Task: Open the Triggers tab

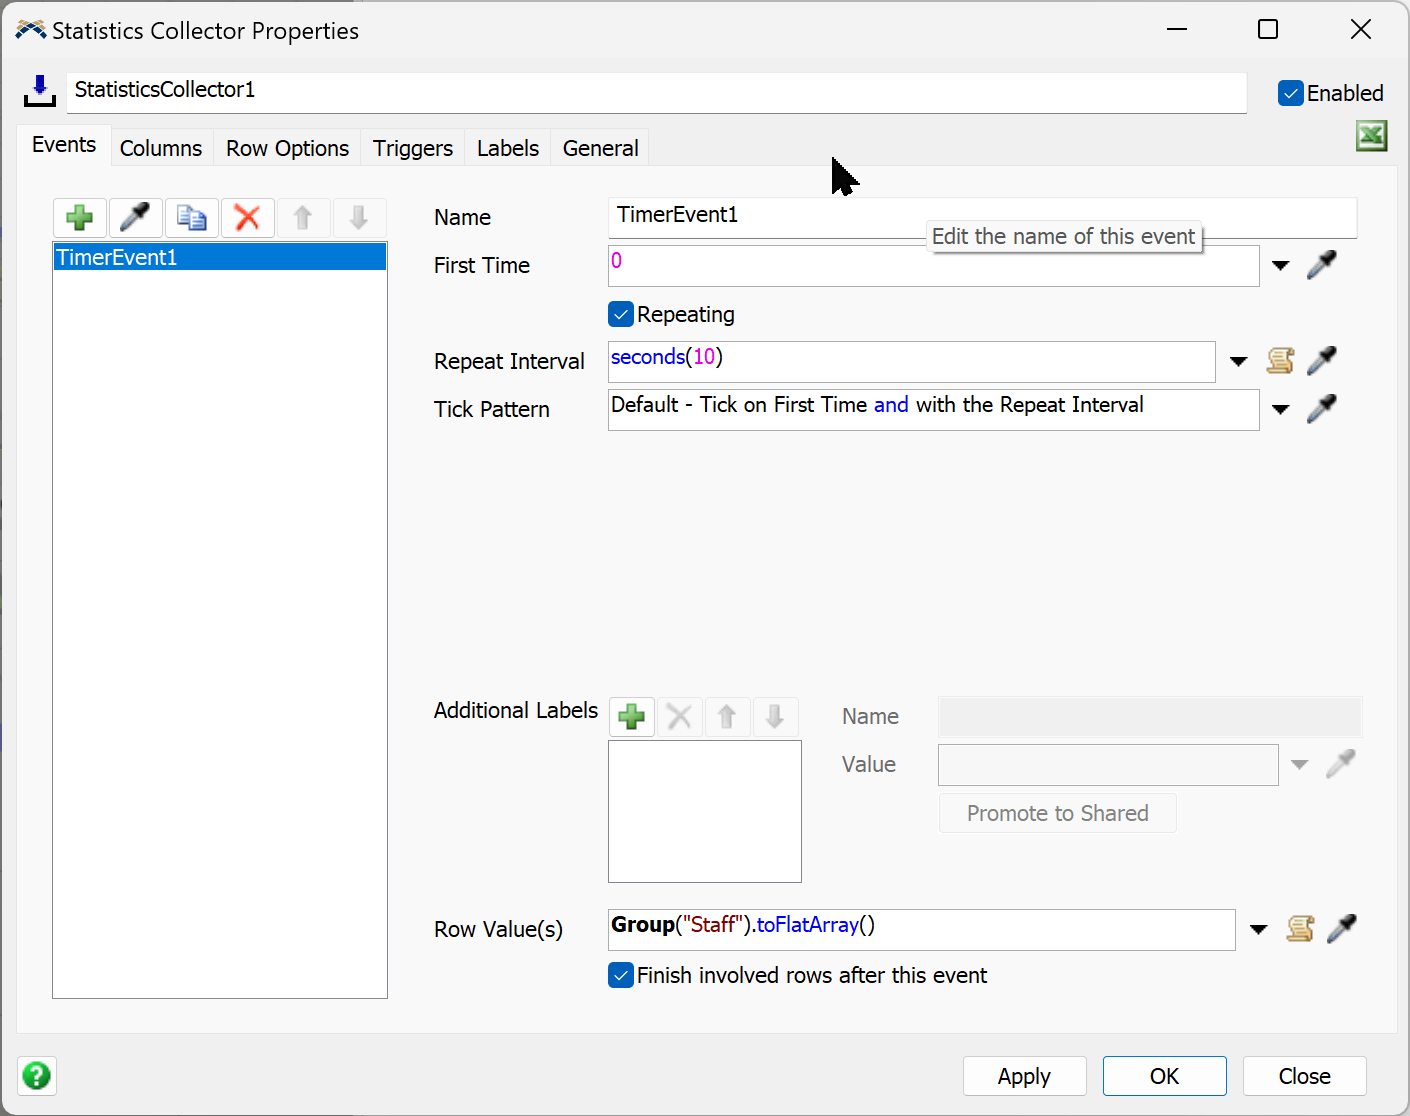Action: 412,148
